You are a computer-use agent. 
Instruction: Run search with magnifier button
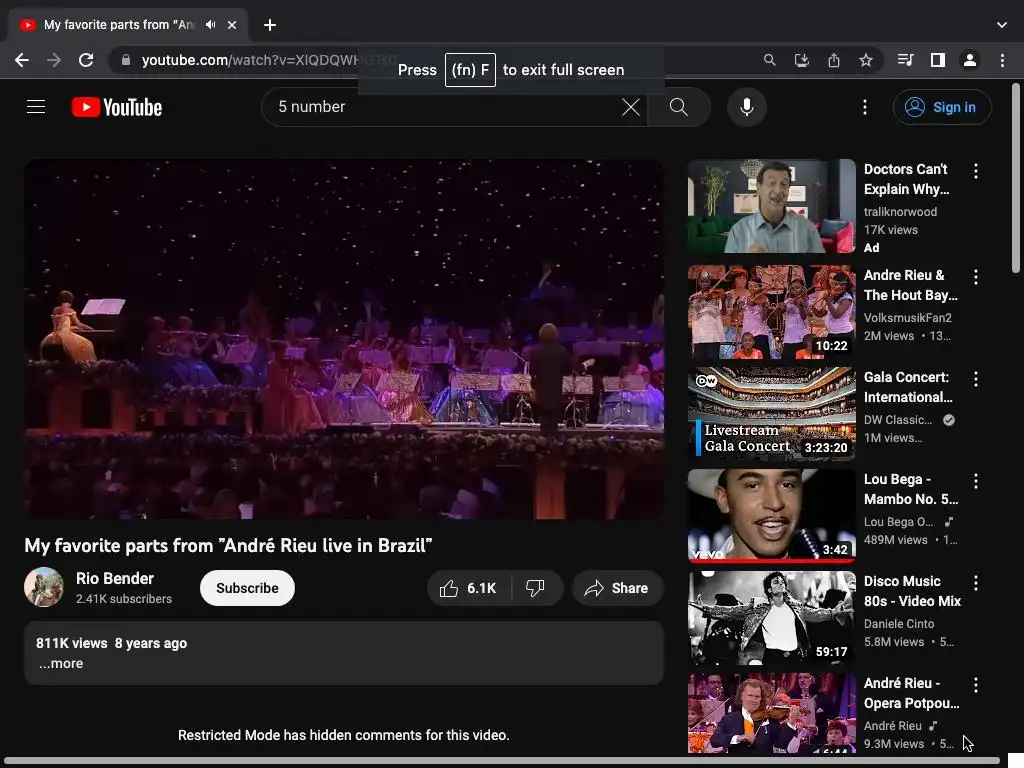click(x=679, y=107)
